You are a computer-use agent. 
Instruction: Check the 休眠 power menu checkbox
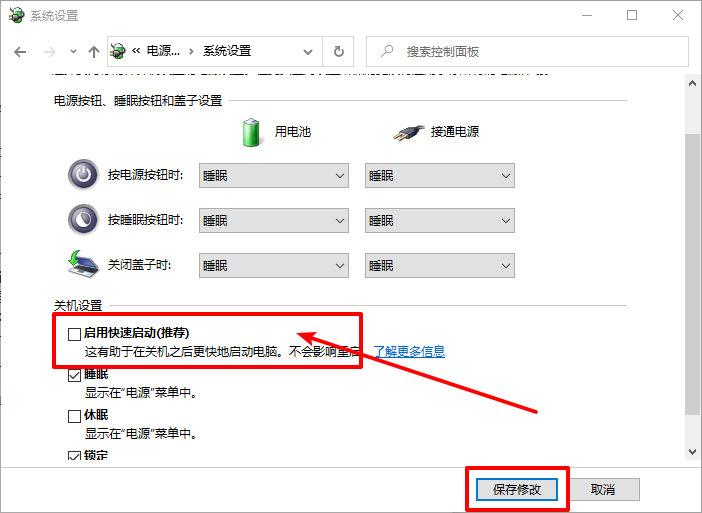click(x=74, y=416)
